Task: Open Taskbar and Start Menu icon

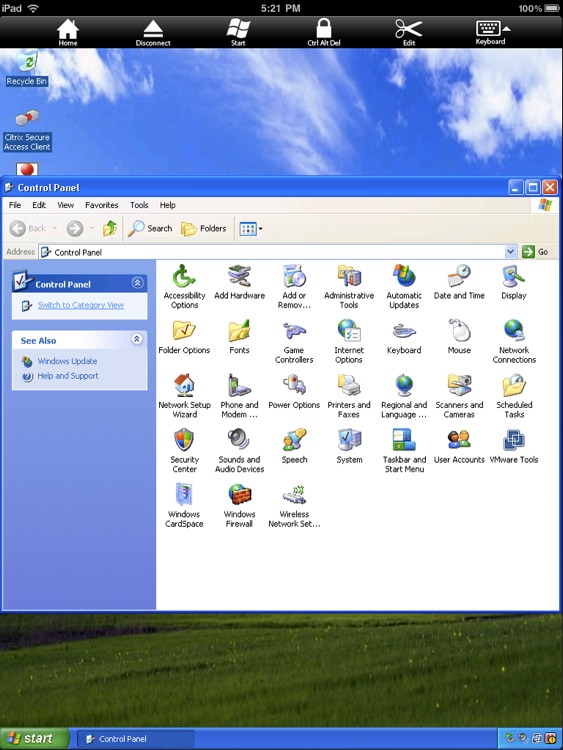Action: pos(404,451)
